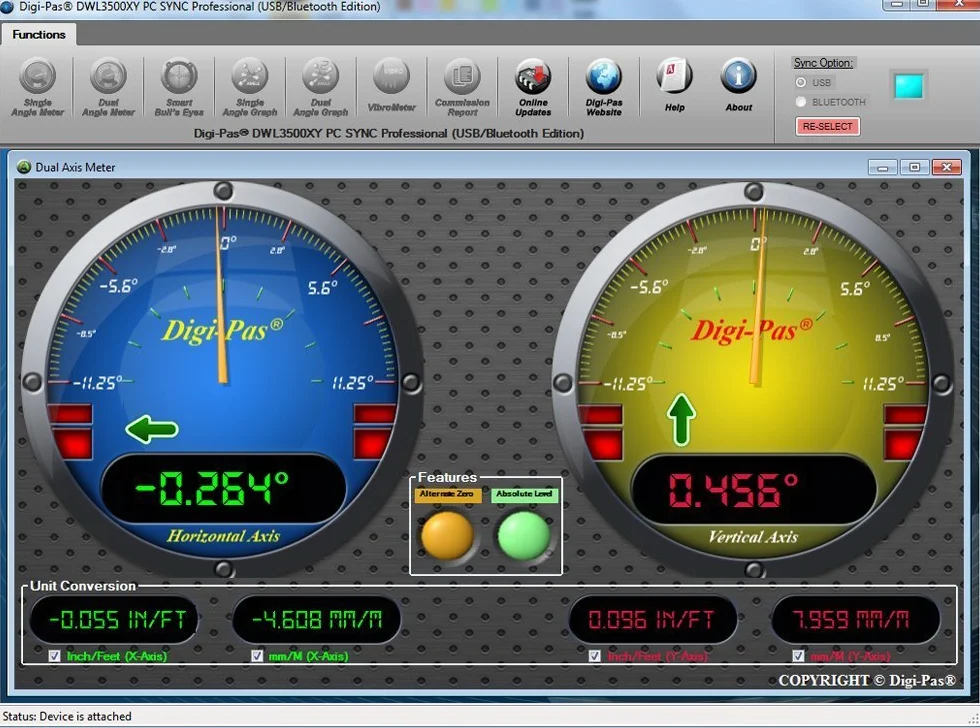Switch to the Functions tab
This screenshot has height=728, width=980.
[38, 34]
